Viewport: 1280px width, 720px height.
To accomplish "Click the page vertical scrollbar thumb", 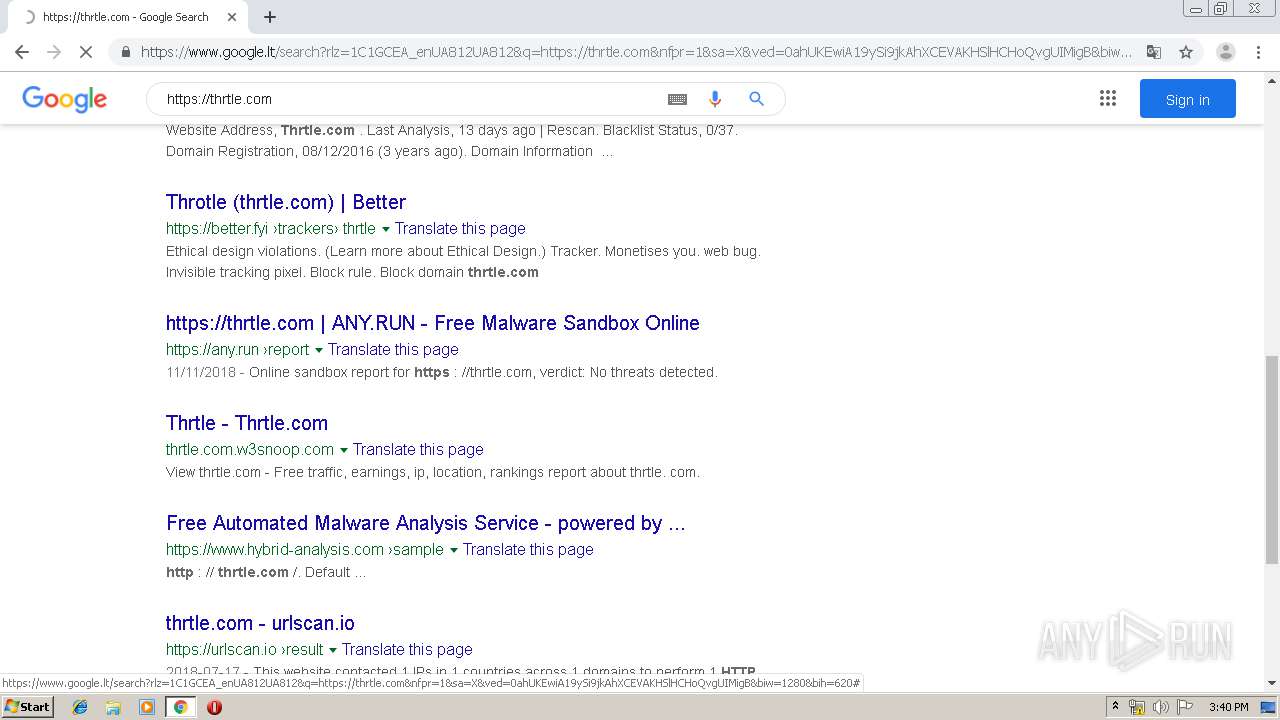I will (x=1272, y=460).
